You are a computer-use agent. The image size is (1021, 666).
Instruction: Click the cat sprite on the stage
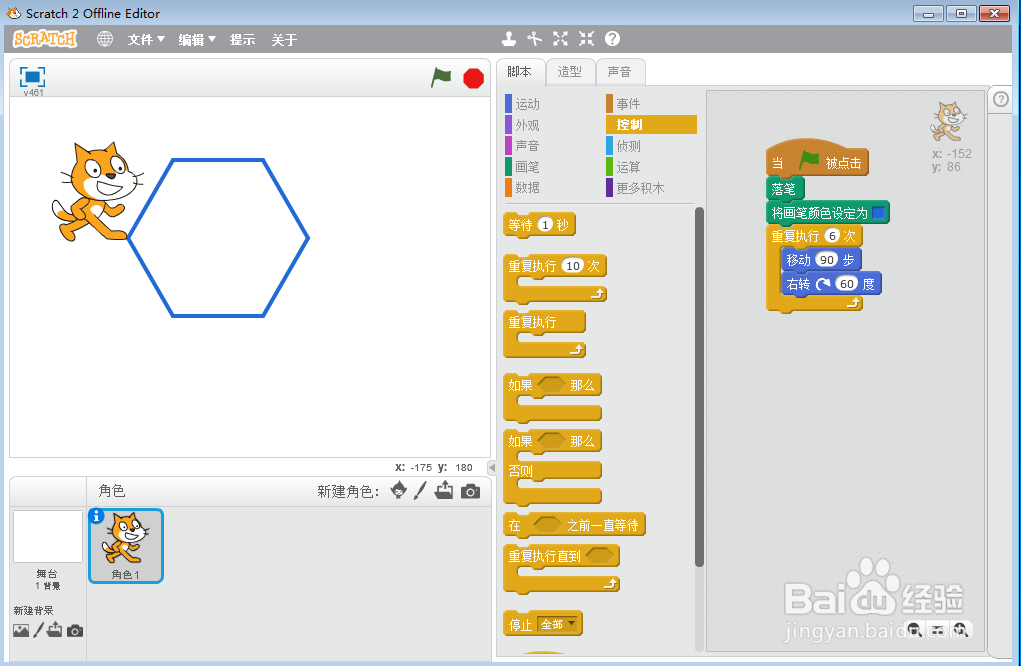coord(96,191)
